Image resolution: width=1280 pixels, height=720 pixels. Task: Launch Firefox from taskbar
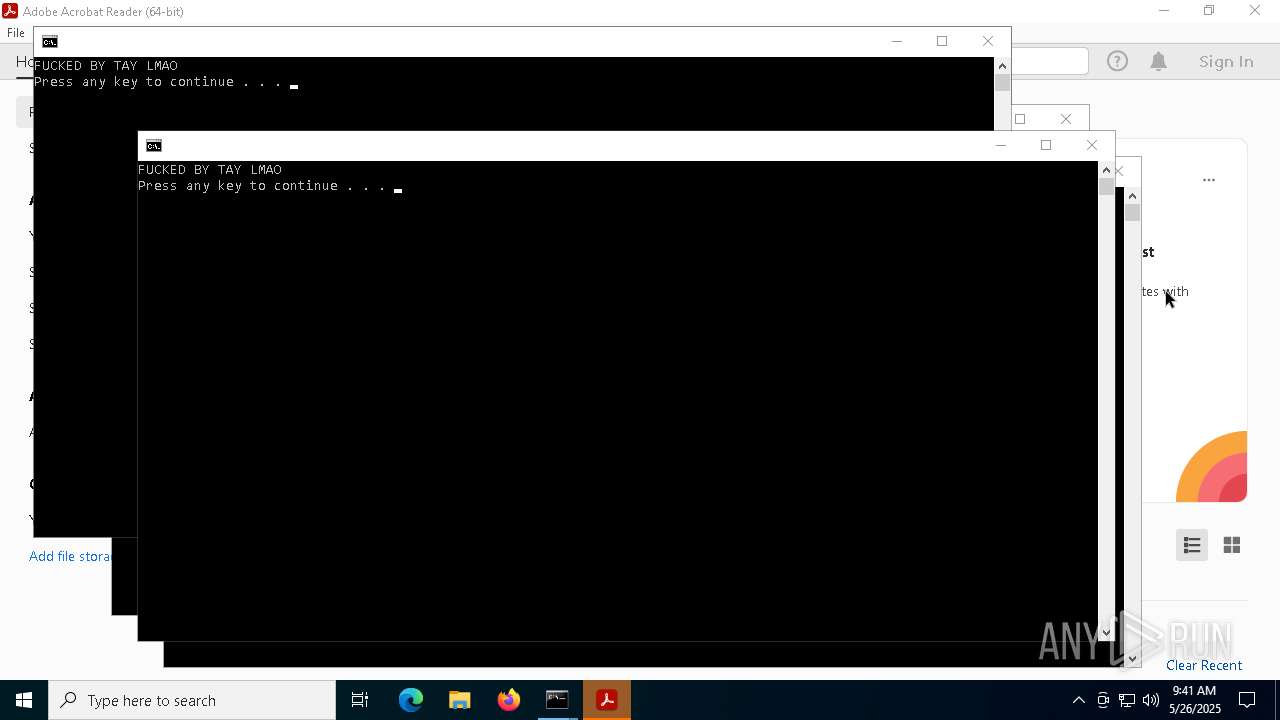509,700
